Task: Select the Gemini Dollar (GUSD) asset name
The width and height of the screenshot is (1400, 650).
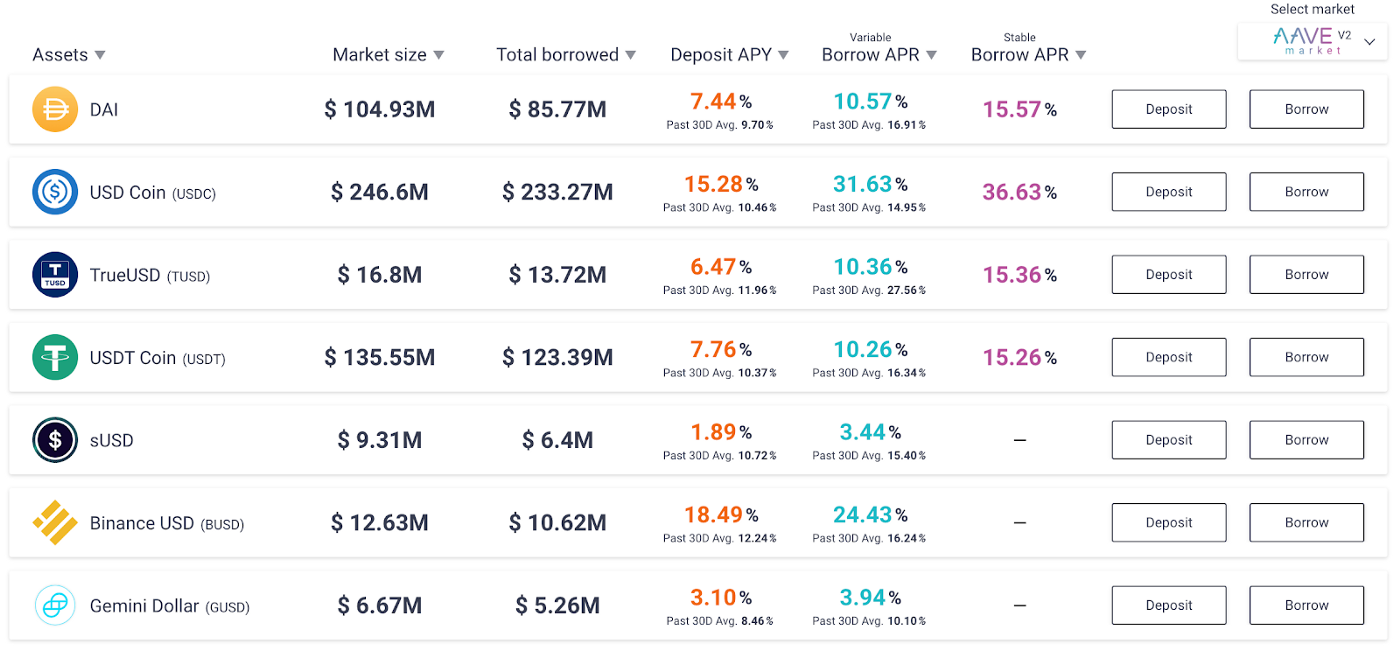Action: [x=170, y=605]
